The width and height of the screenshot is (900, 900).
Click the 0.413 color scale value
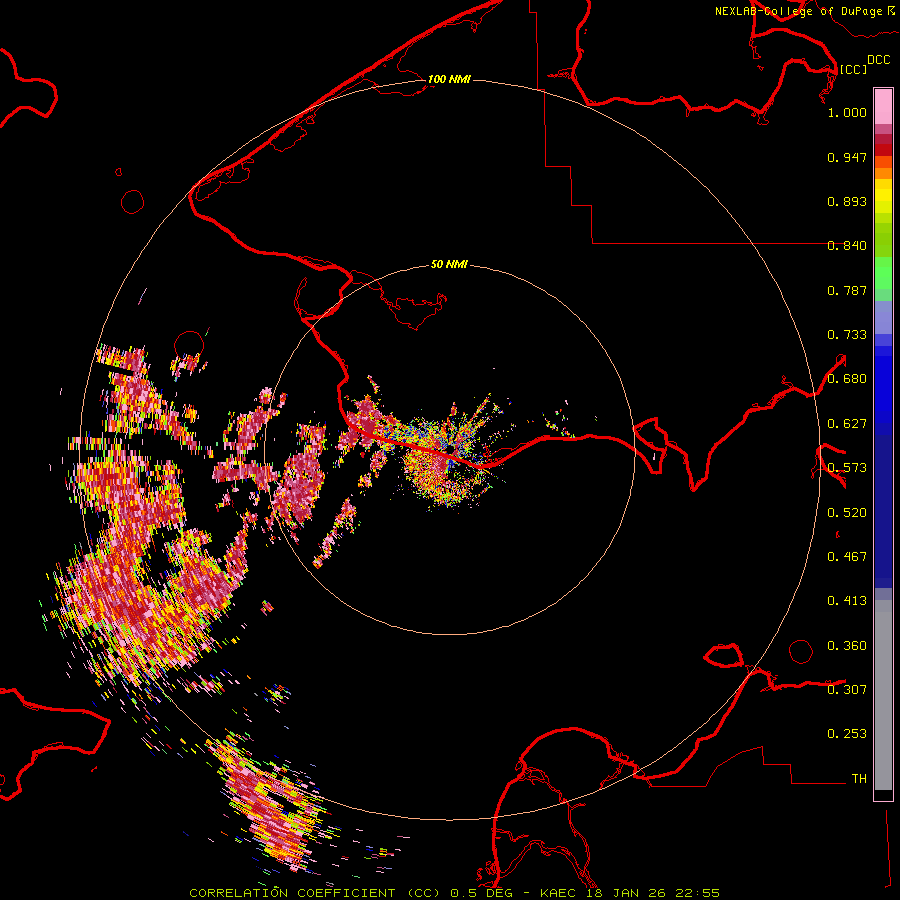[x=847, y=601]
